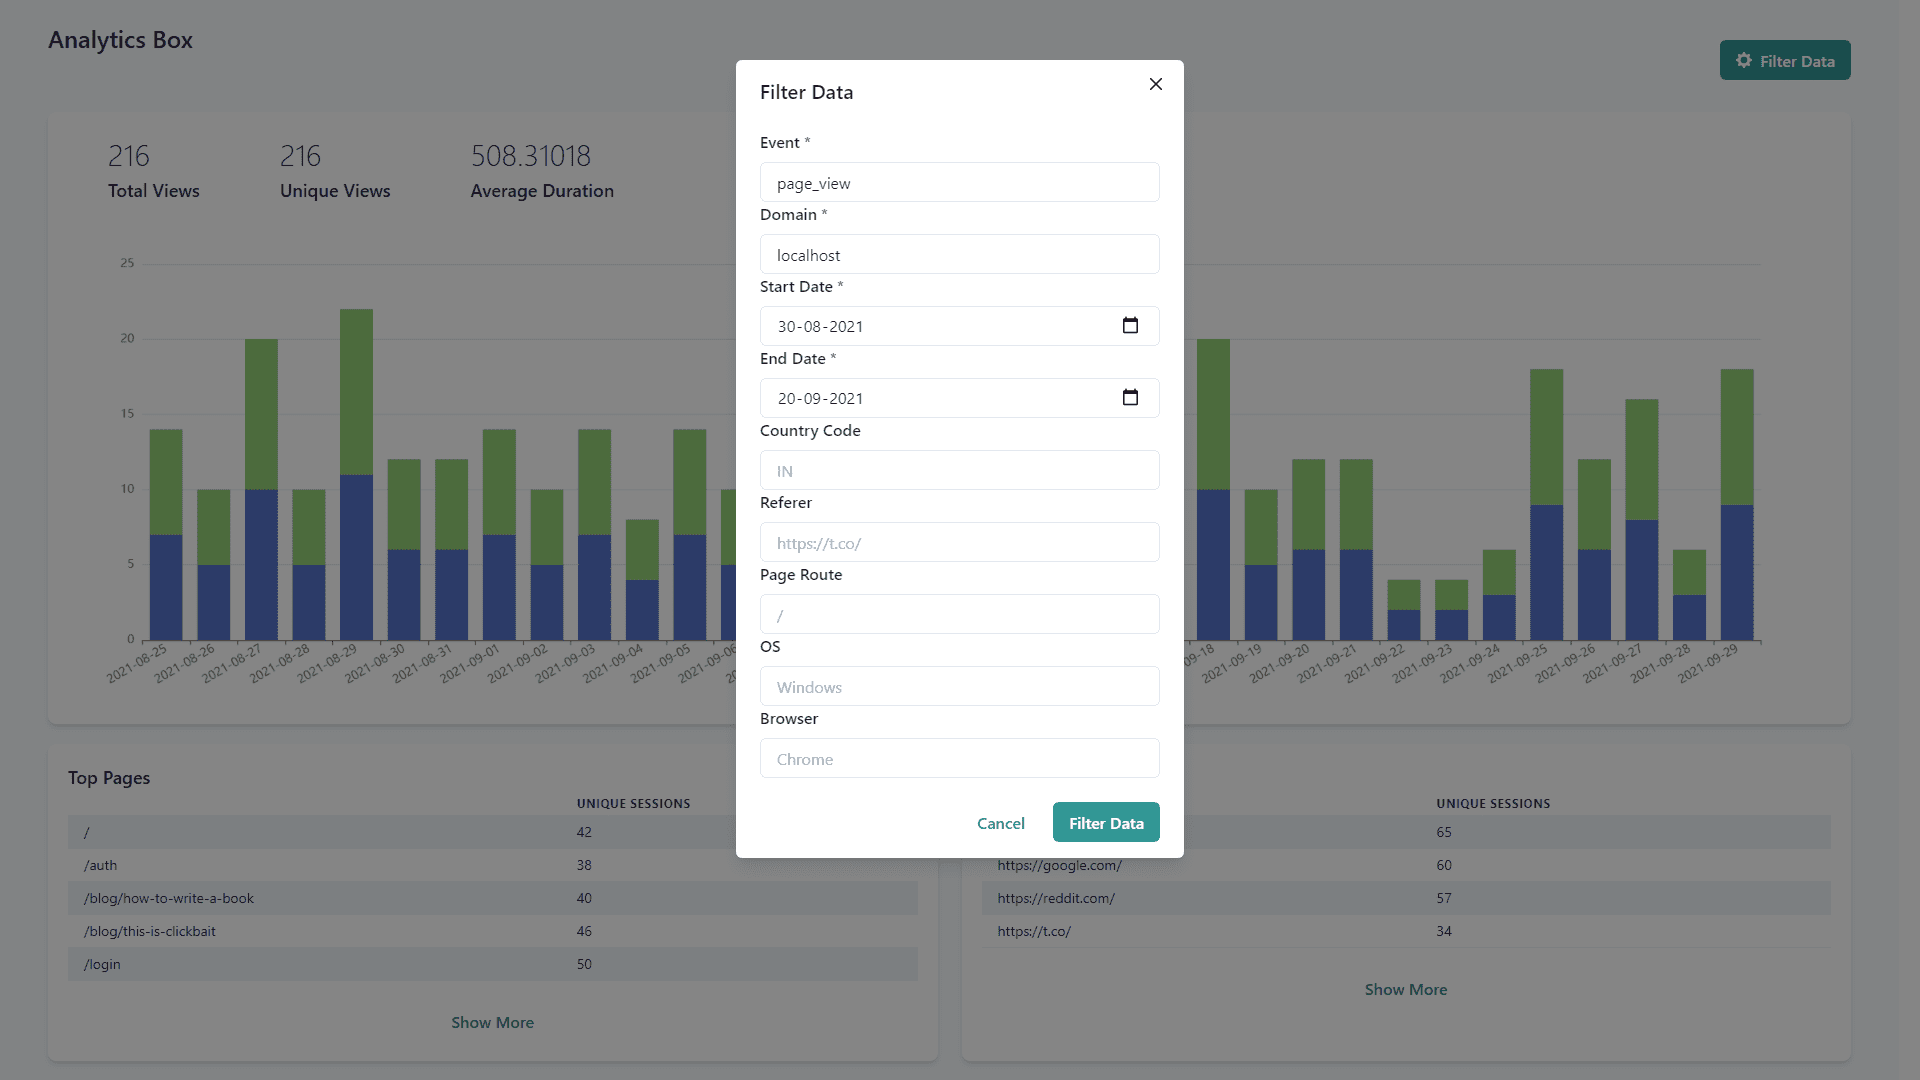The image size is (1920, 1080).
Task: Focus the Country Code input
Action: (958, 471)
